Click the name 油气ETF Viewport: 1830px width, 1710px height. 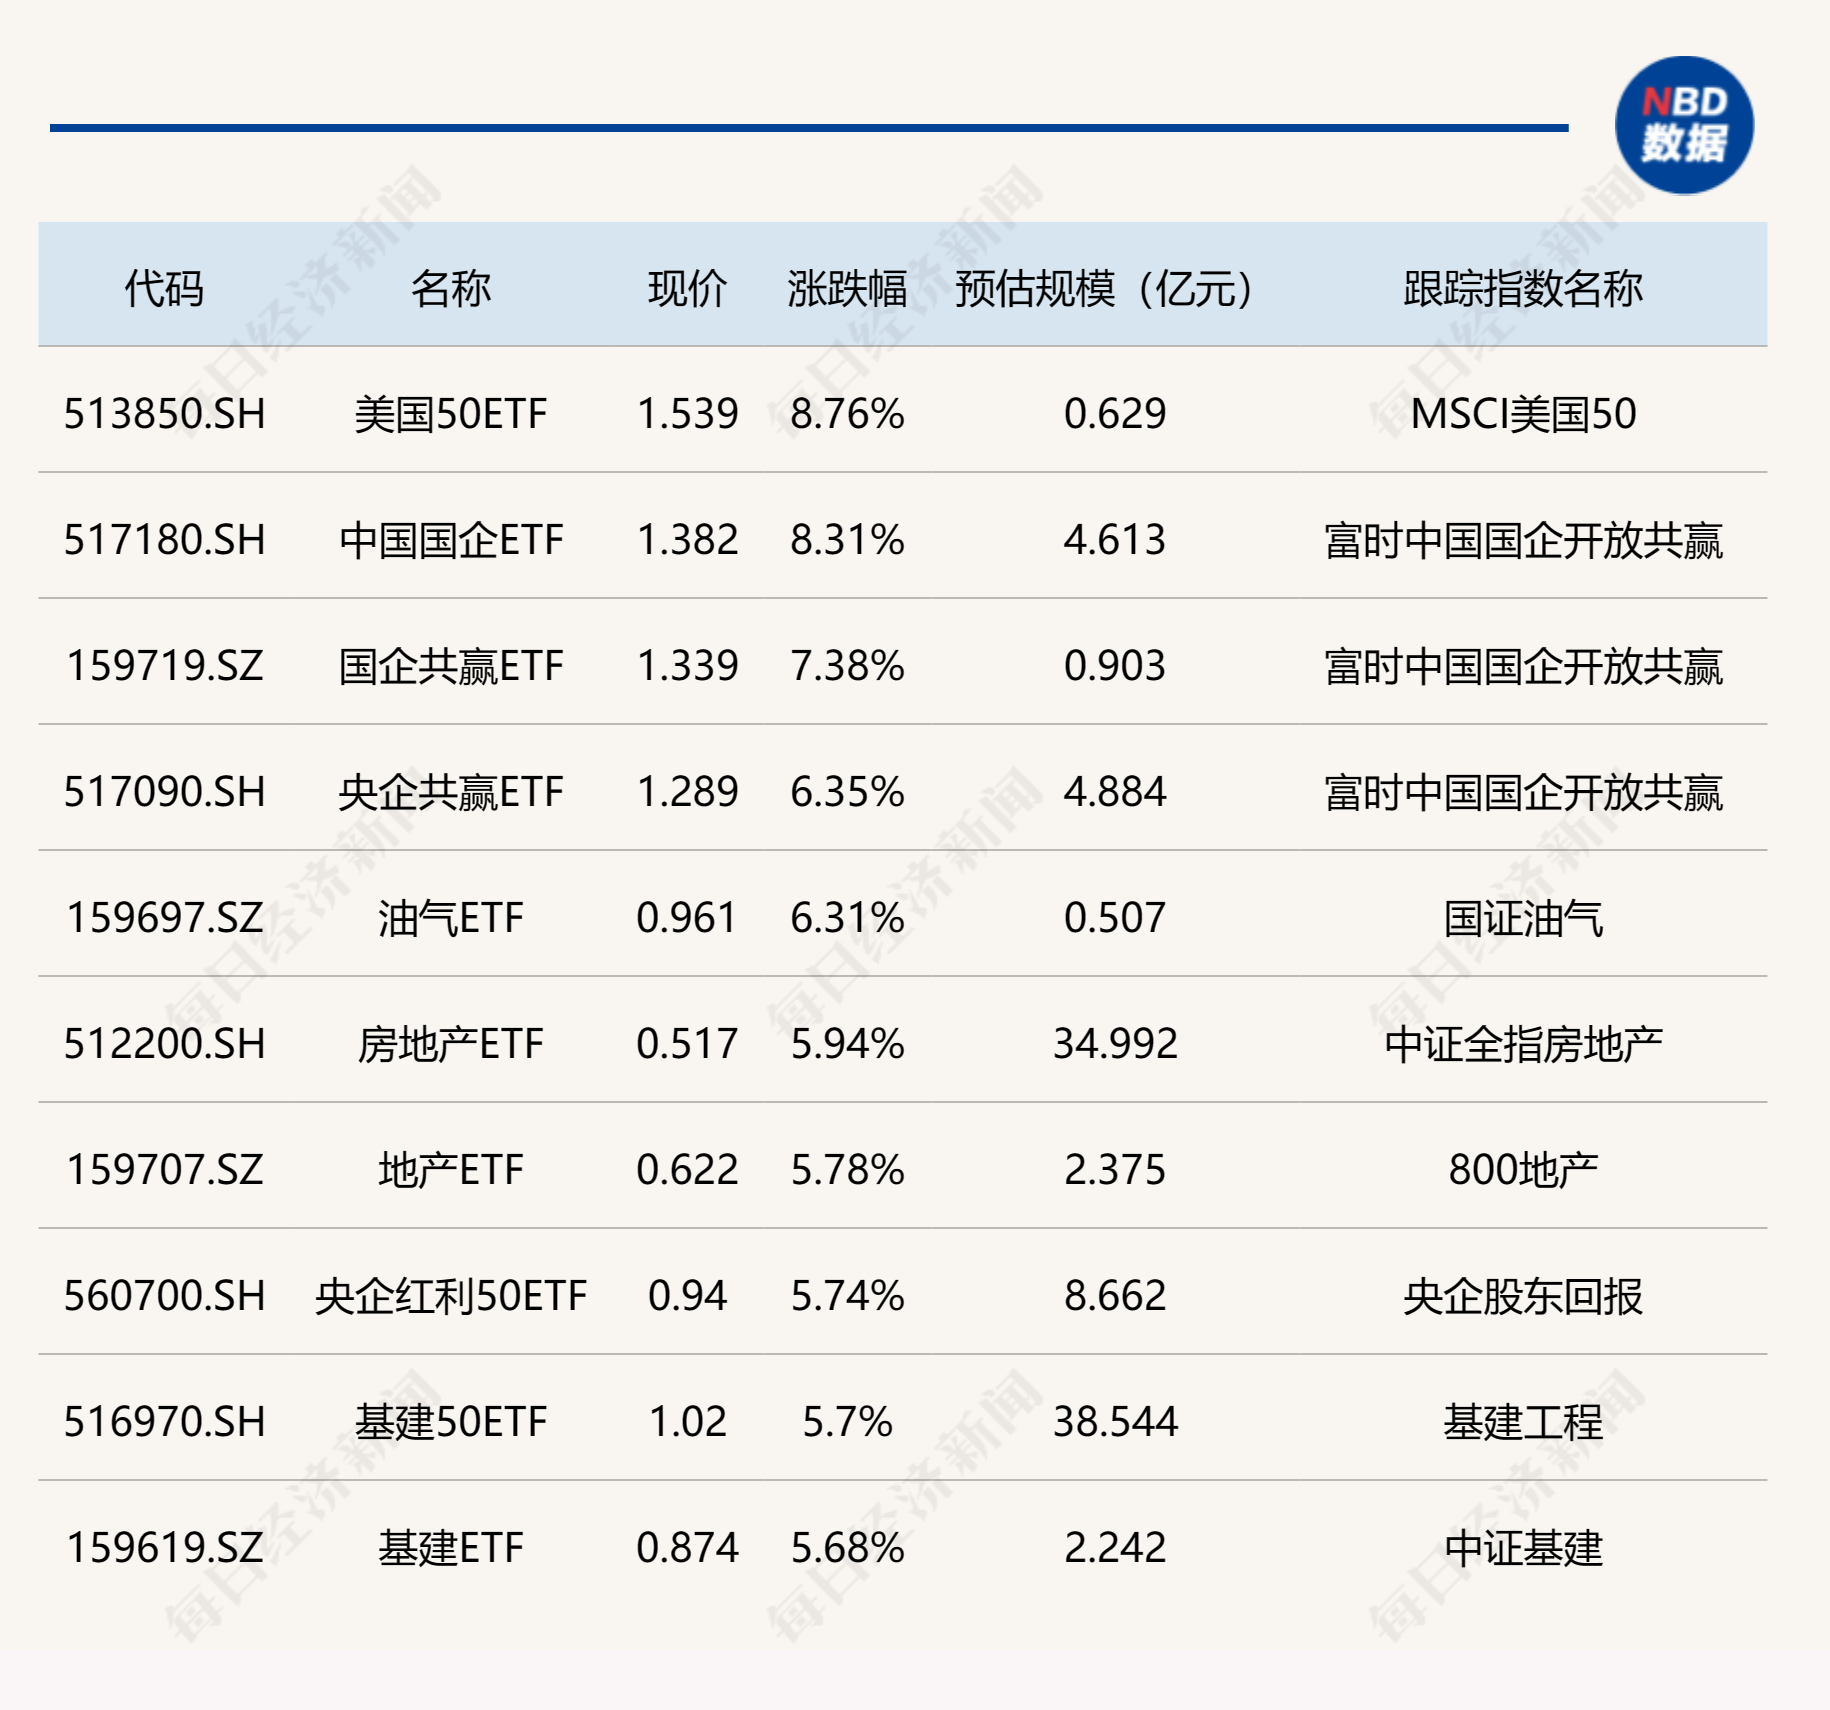tap(451, 918)
